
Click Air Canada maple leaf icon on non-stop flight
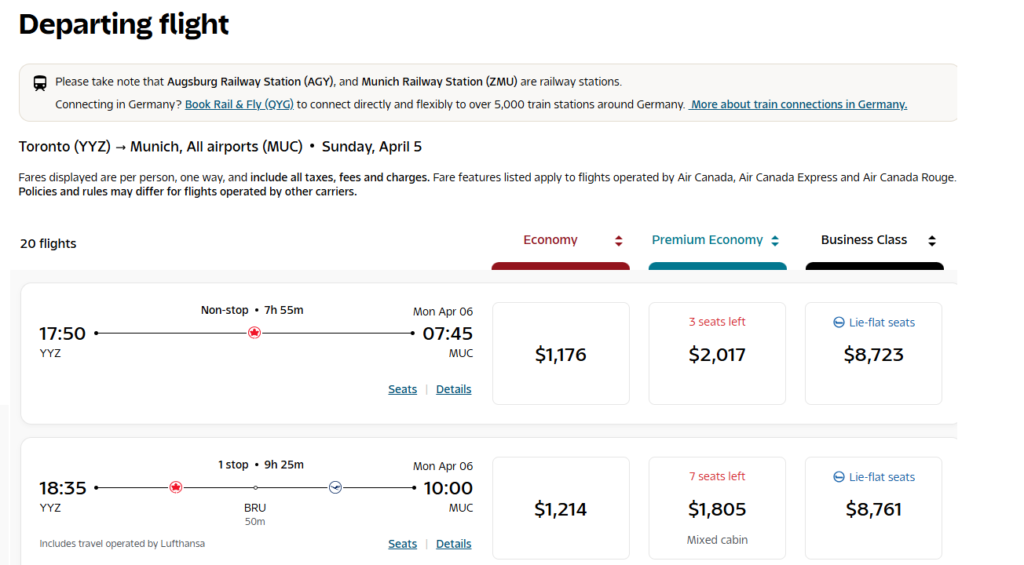point(254,333)
